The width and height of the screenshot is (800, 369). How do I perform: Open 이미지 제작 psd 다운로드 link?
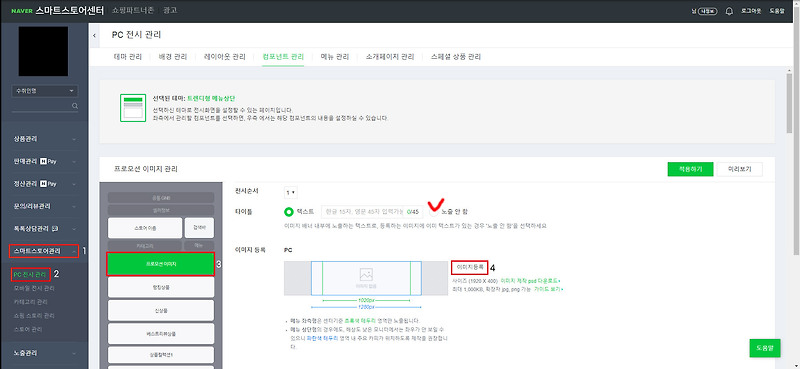531,281
